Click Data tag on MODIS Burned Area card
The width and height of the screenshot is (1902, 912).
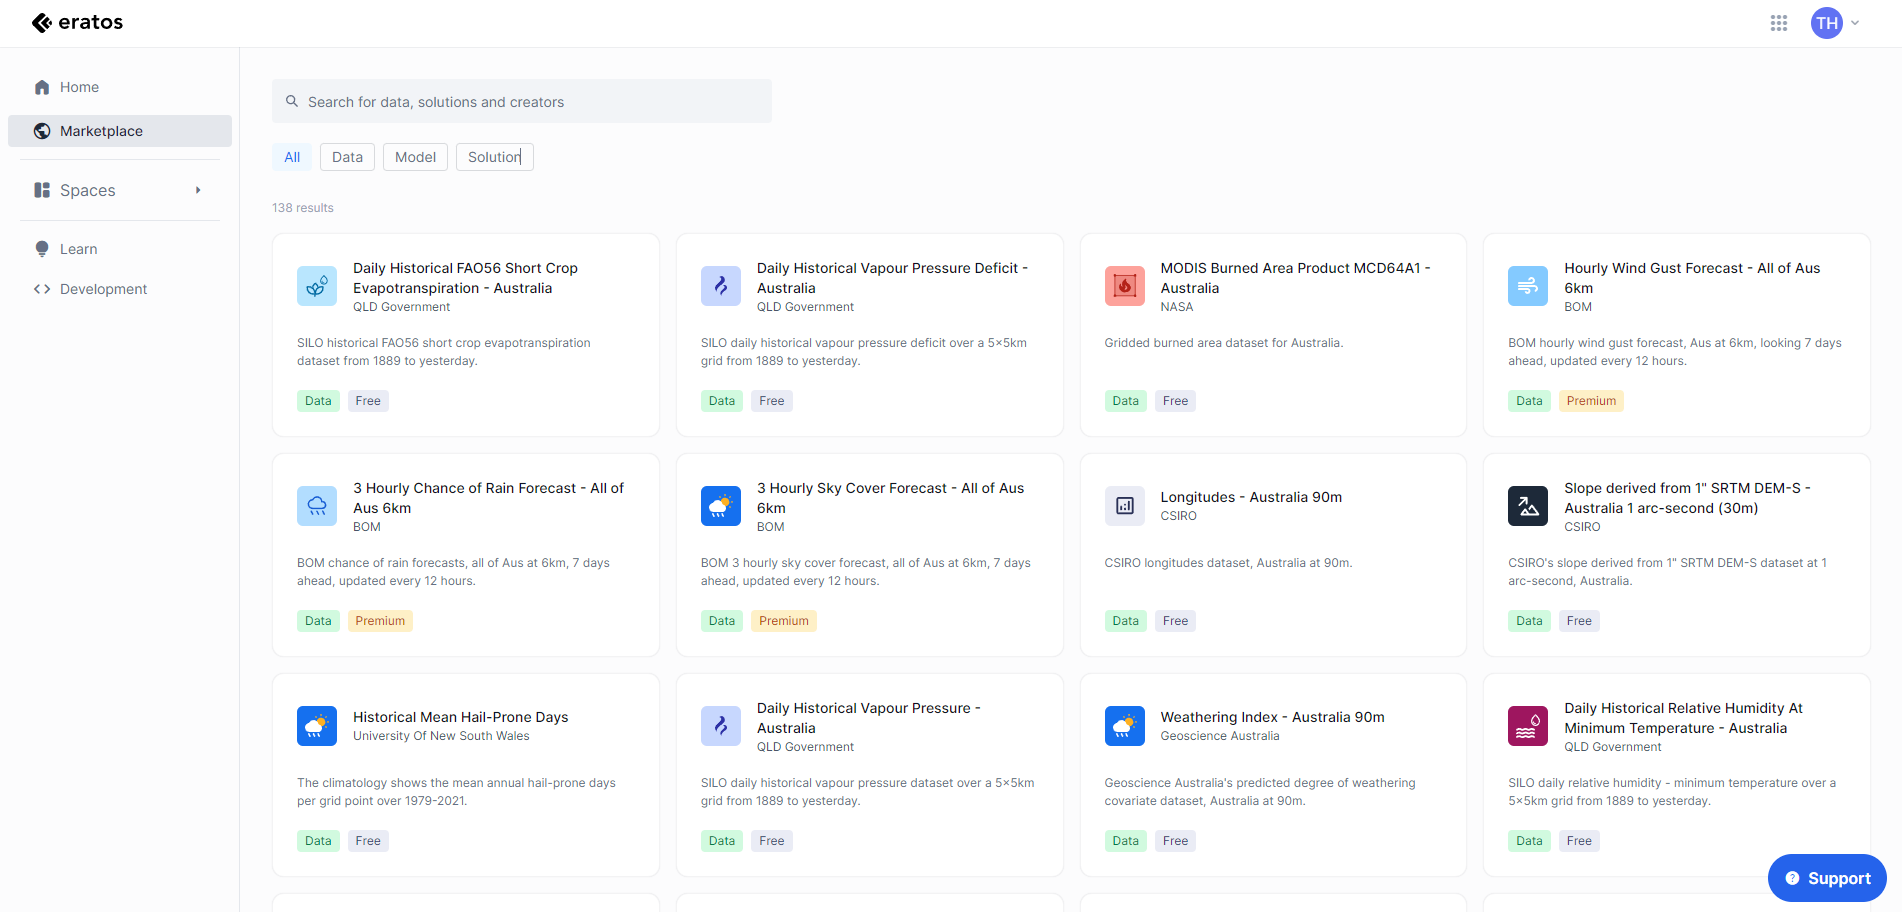(x=1125, y=401)
